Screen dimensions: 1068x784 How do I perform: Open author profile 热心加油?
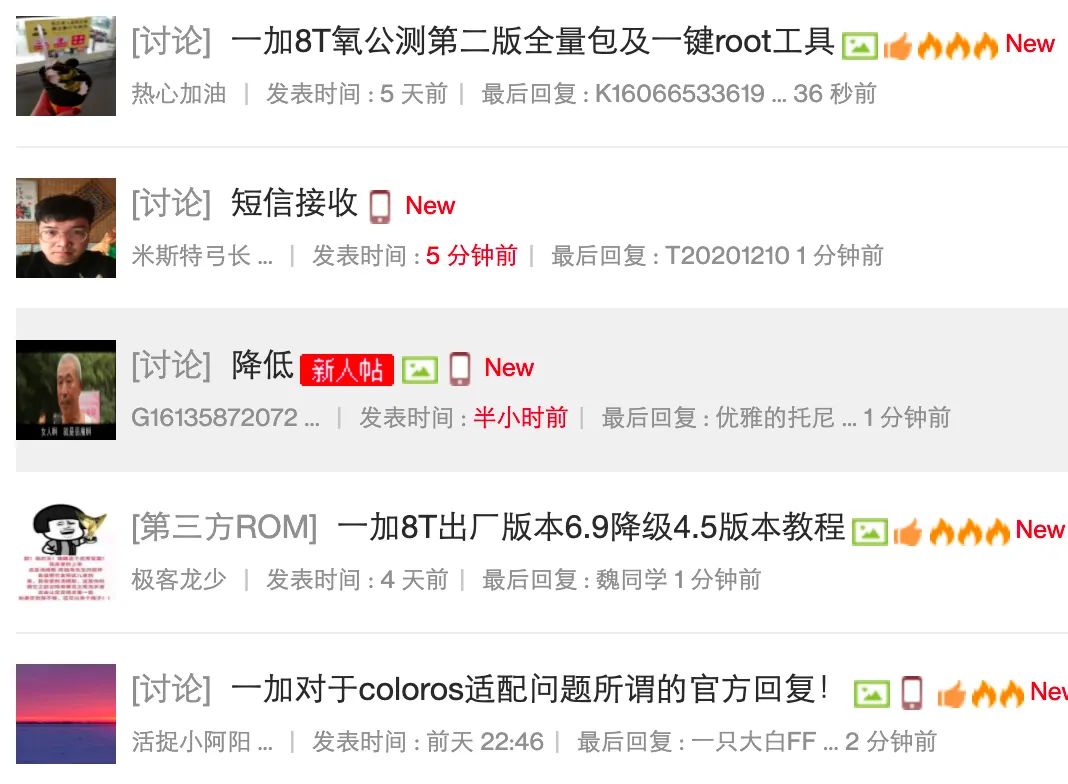point(178,93)
